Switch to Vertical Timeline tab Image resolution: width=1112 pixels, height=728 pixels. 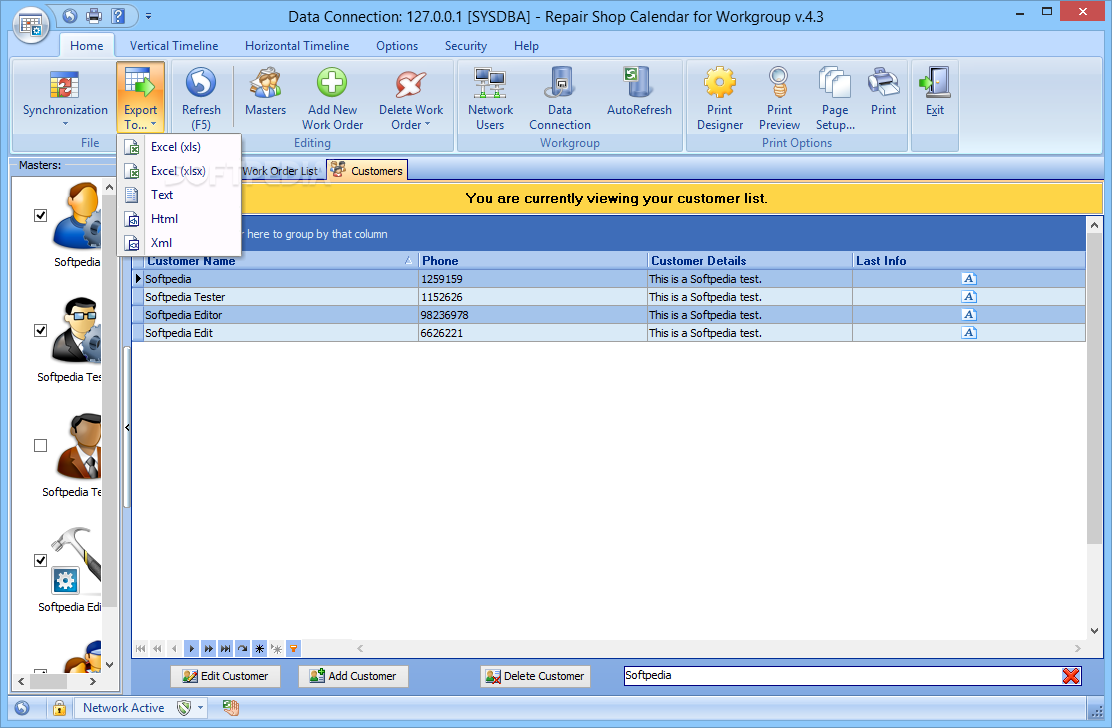[x=174, y=45]
